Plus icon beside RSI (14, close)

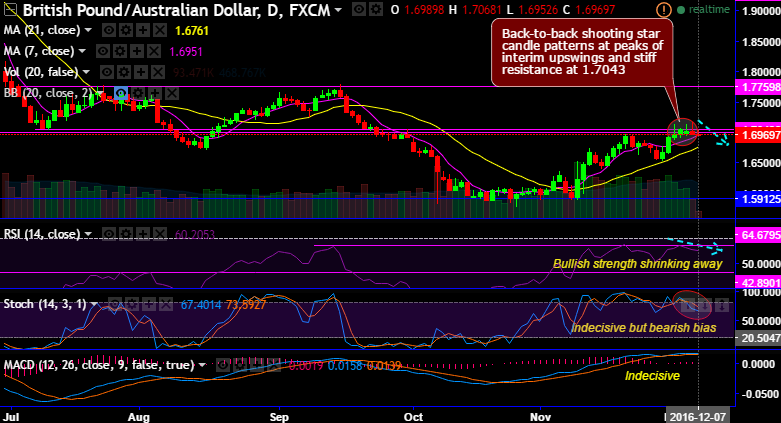142,234
